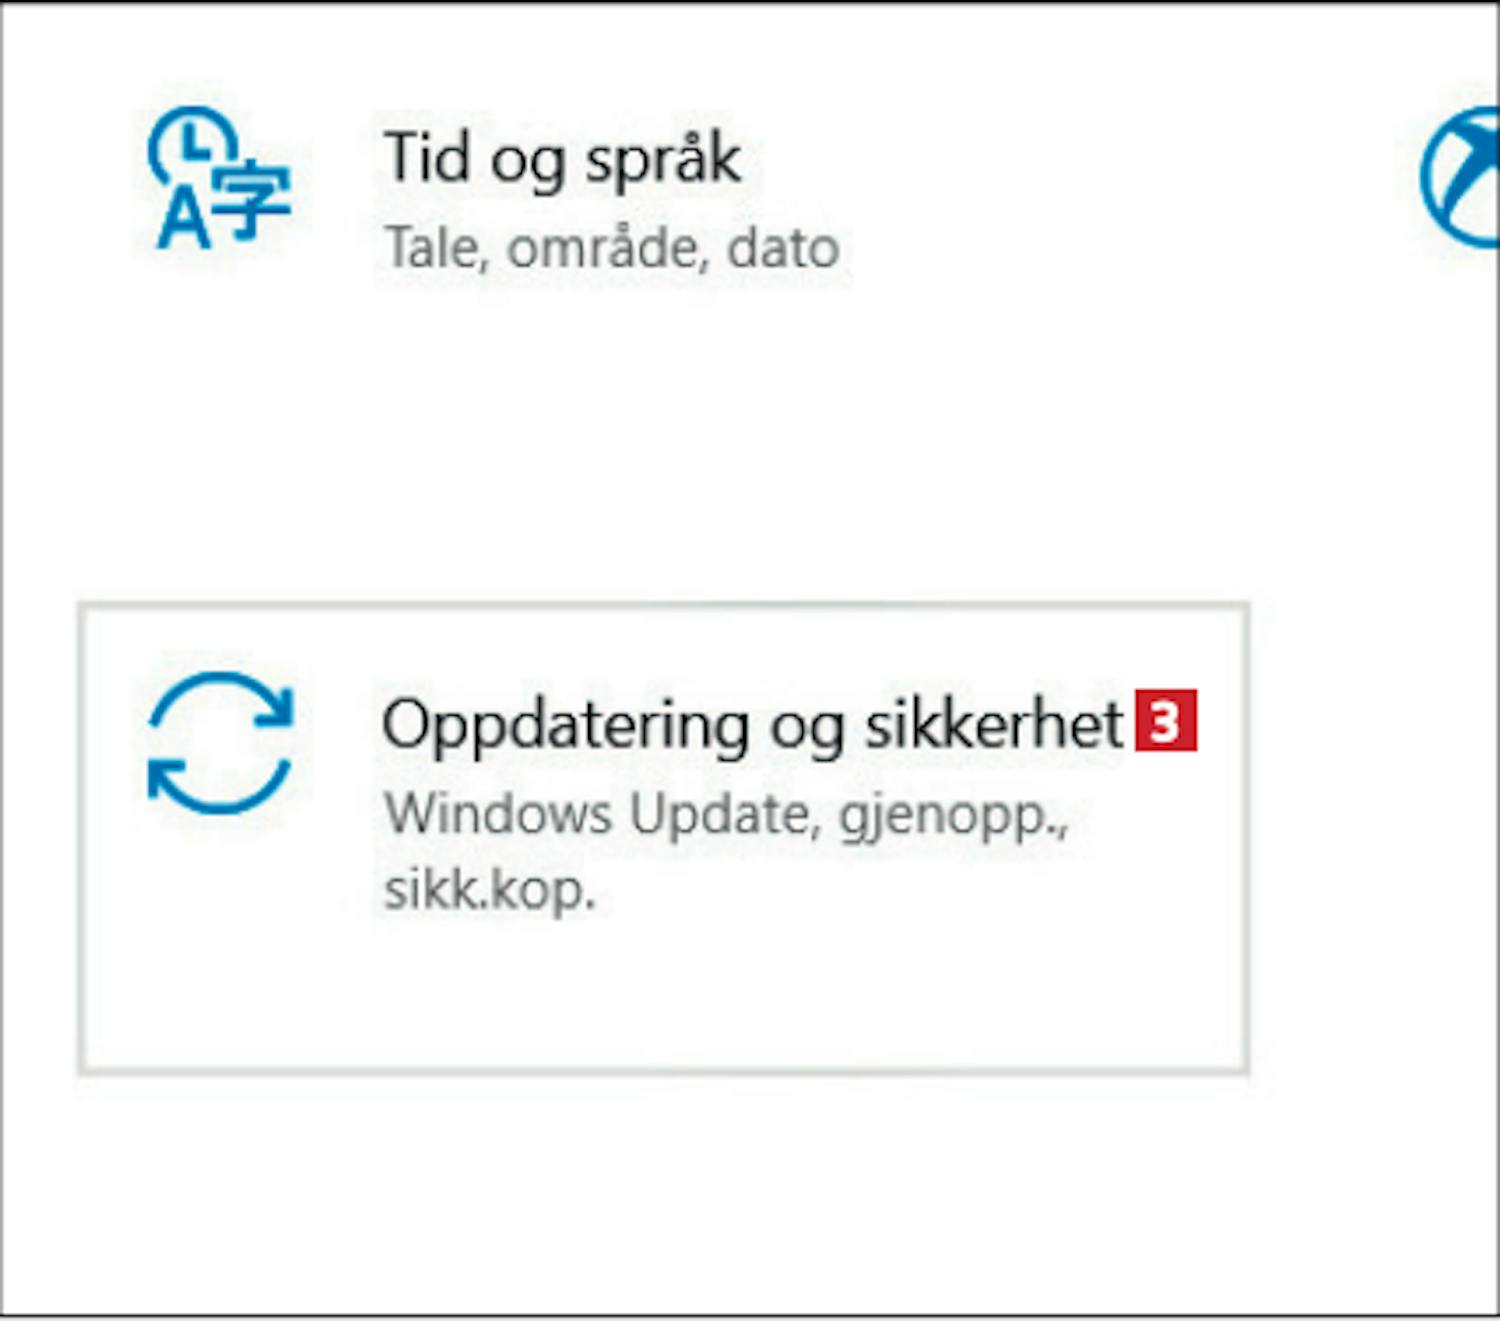Screen dimensions: 1500x1321
Task: Click the word dato in the subtitle
Action: point(783,248)
